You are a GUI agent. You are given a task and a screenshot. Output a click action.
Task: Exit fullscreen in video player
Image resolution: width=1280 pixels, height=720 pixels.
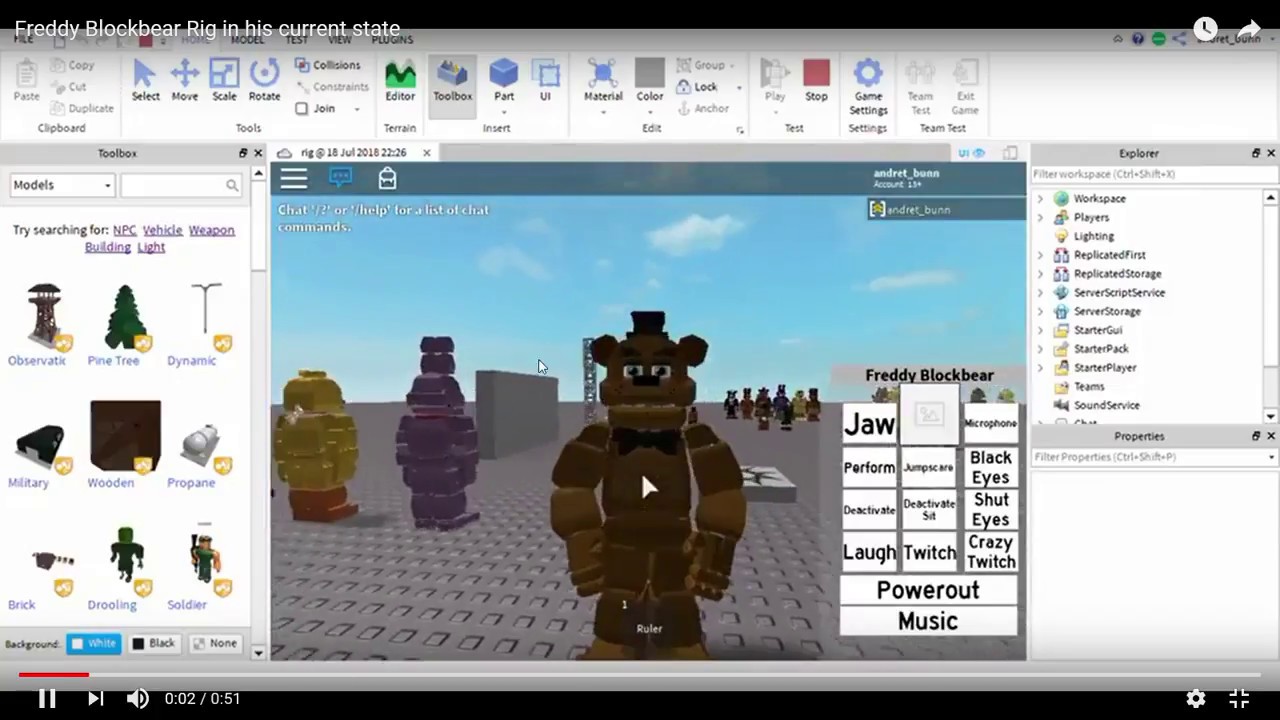pos(1239,698)
